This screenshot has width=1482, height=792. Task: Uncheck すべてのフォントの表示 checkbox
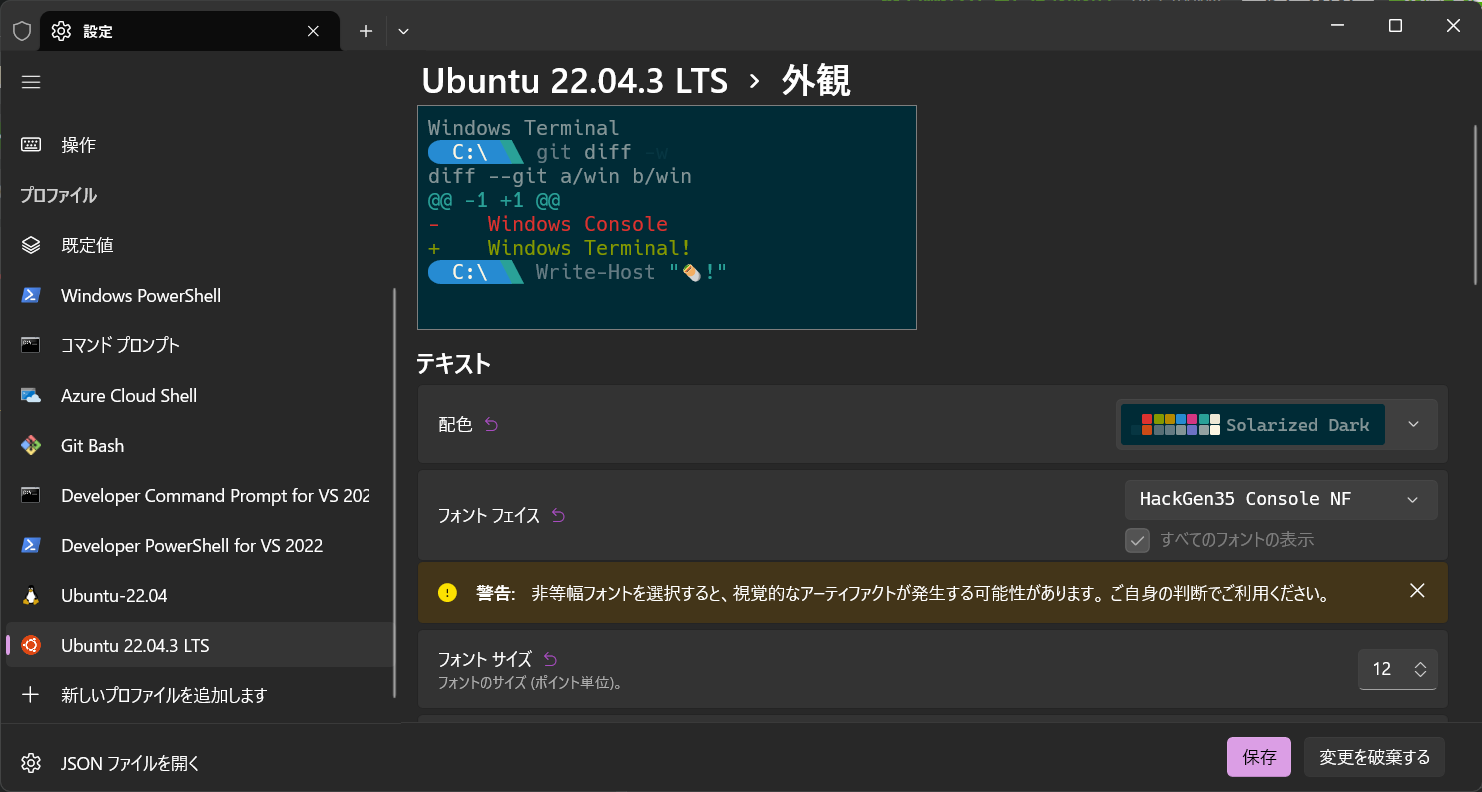(x=1137, y=540)
